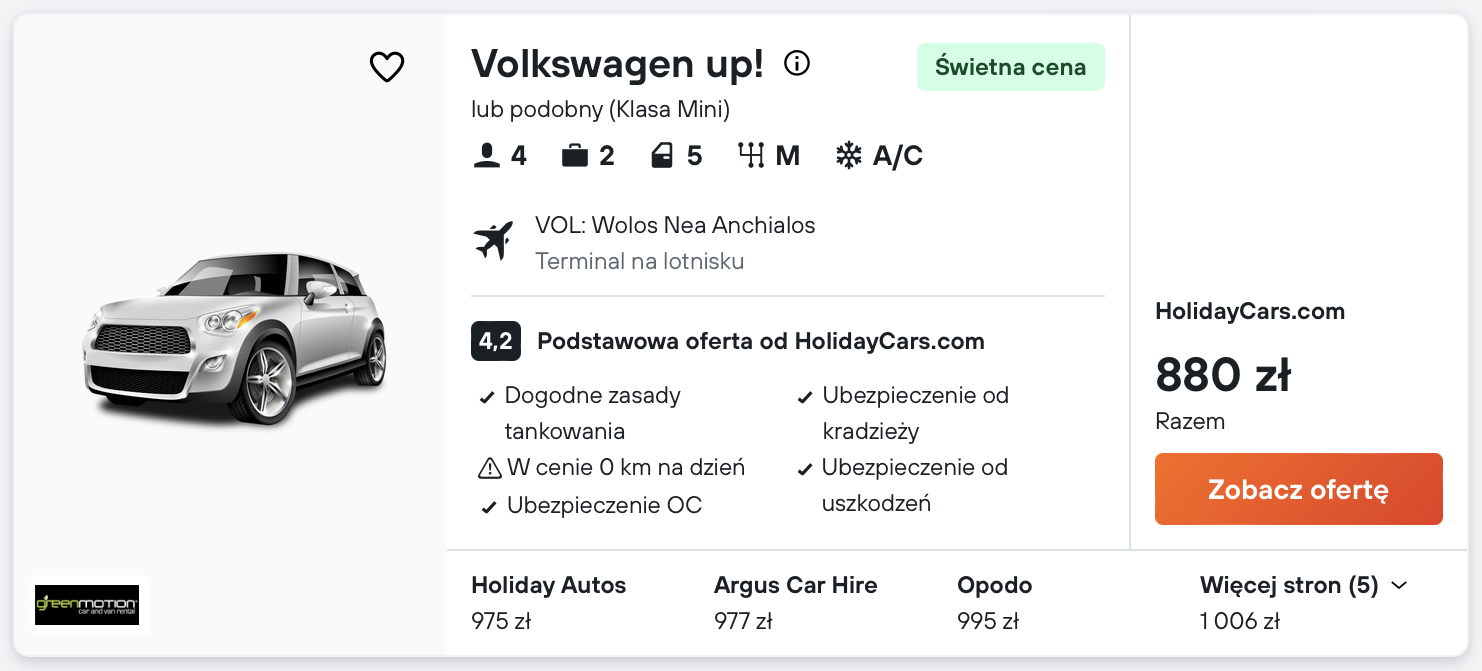Click the passenger seats icon
Image resolution: width=1482 pixels, height=671 pixels.
pos(487,156)
